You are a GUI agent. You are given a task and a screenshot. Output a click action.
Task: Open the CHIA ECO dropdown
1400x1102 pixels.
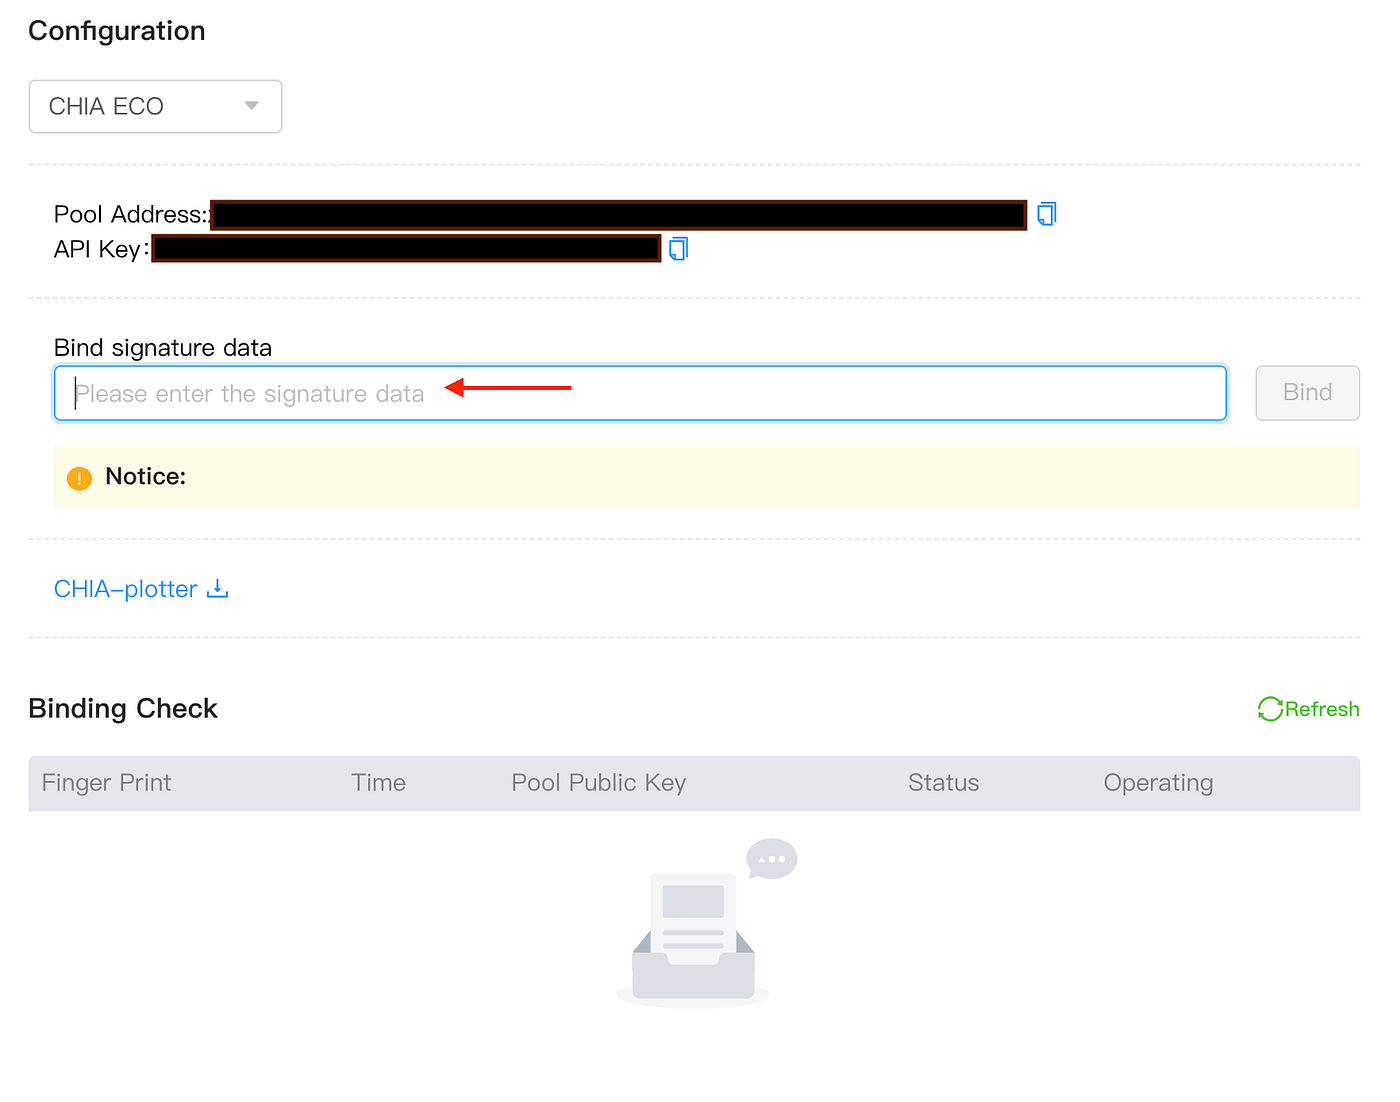155,106
